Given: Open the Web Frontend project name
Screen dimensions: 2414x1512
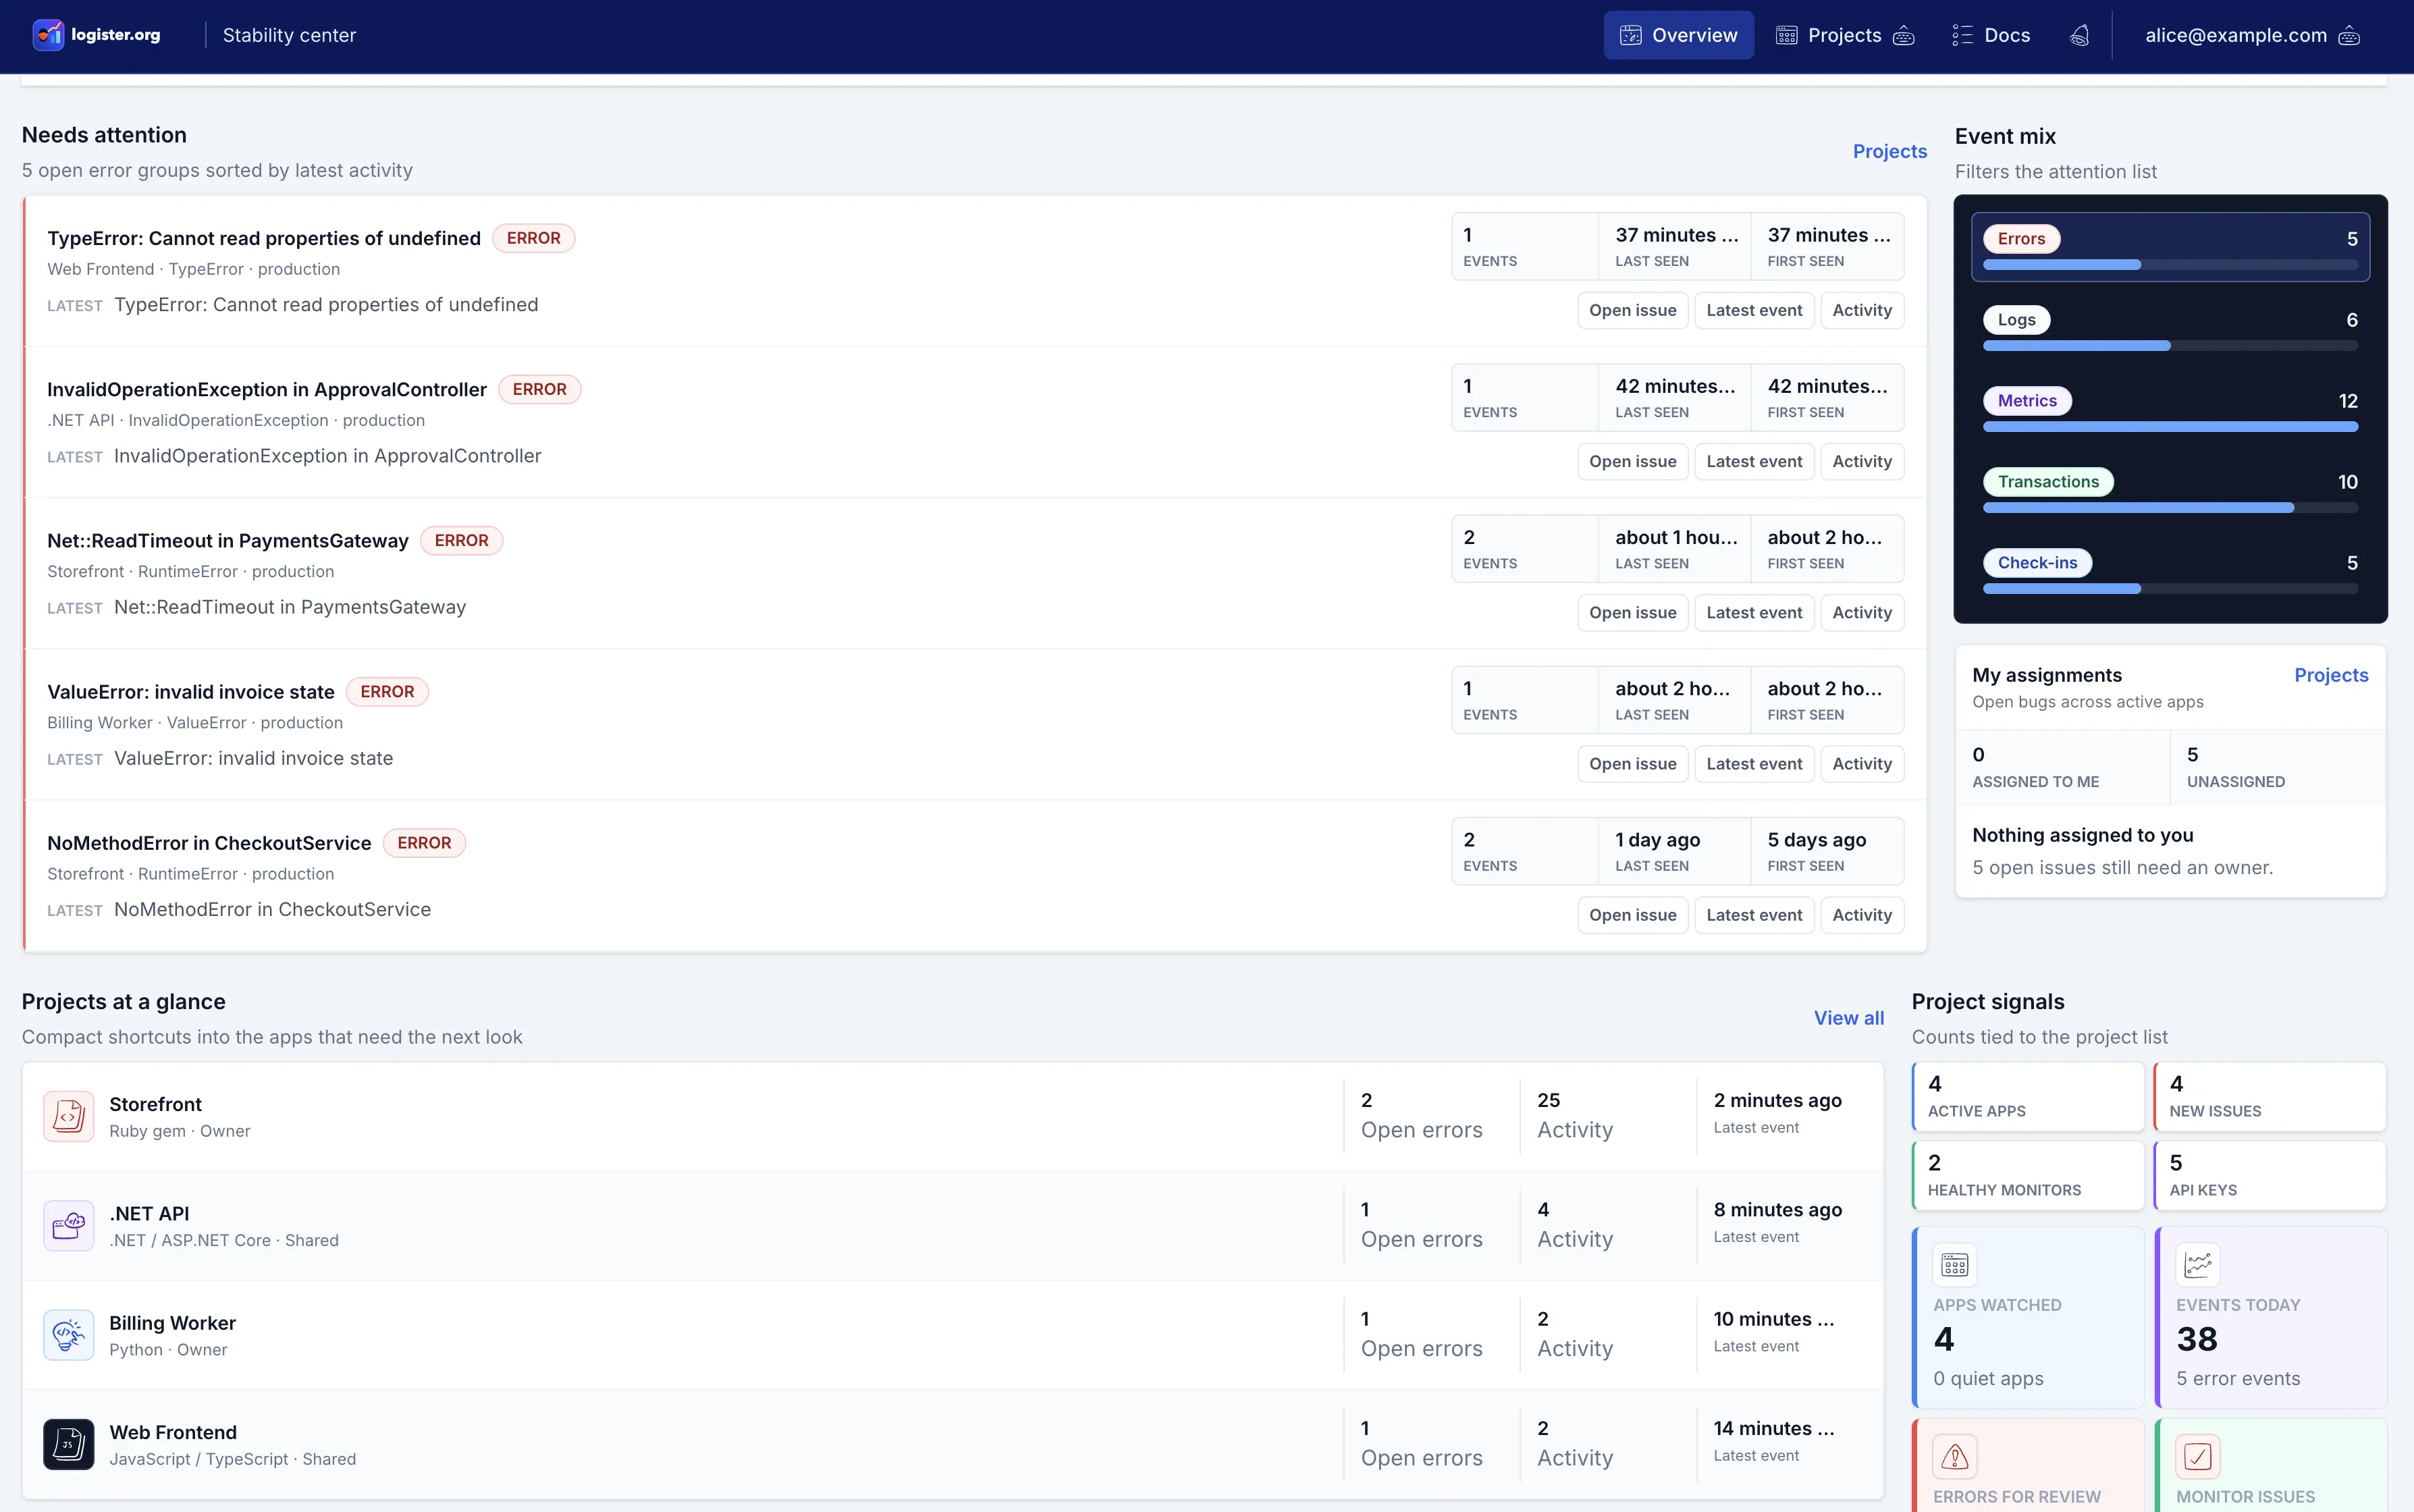Looking at the screenshot, I should pyautogui.click(x=173, y=1432).
